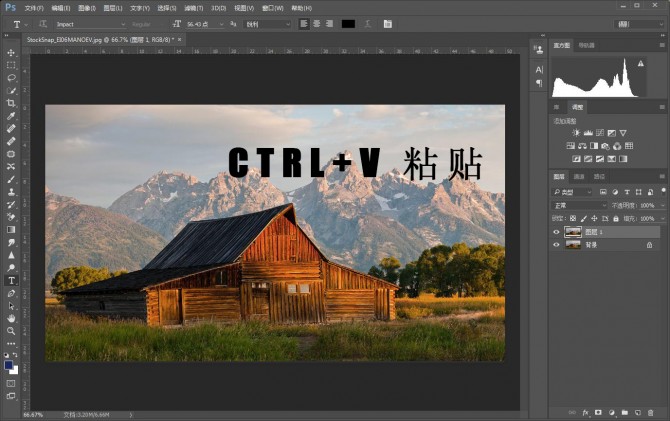Hide the 图层 1 layer

[556, 231]
